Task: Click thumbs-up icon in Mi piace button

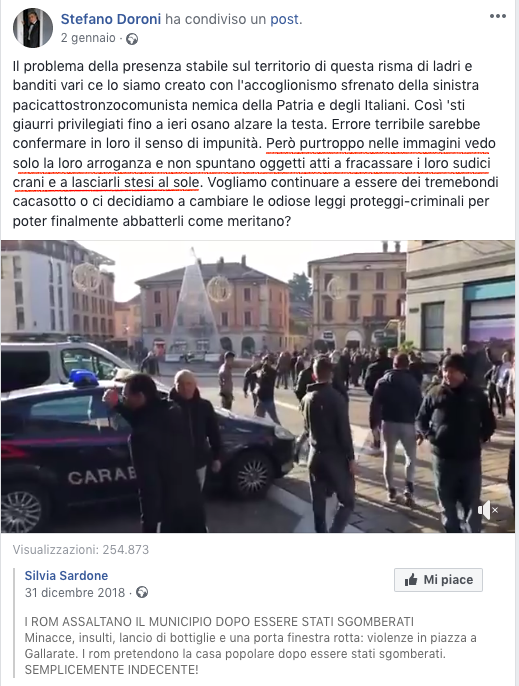Action: point(410,580)
